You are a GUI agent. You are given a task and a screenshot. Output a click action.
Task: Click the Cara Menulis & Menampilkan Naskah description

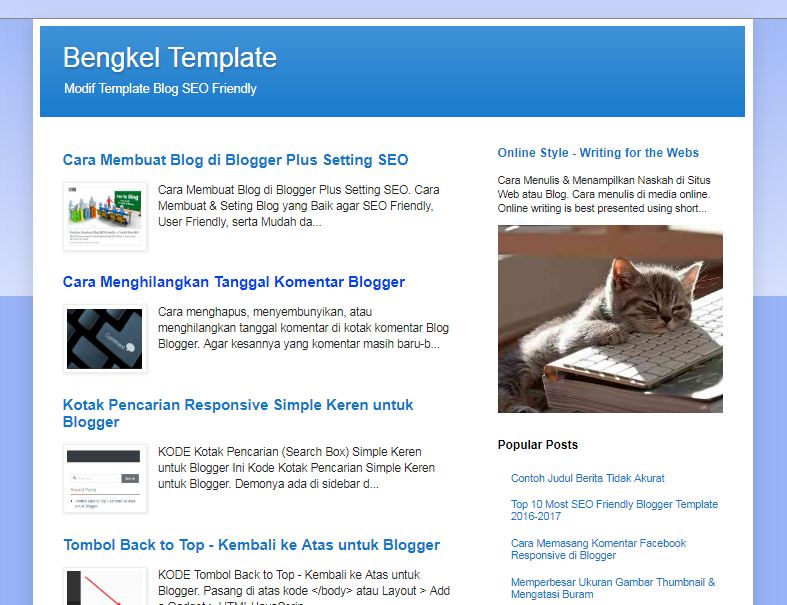pyautogui.click(x=604, y=194)
